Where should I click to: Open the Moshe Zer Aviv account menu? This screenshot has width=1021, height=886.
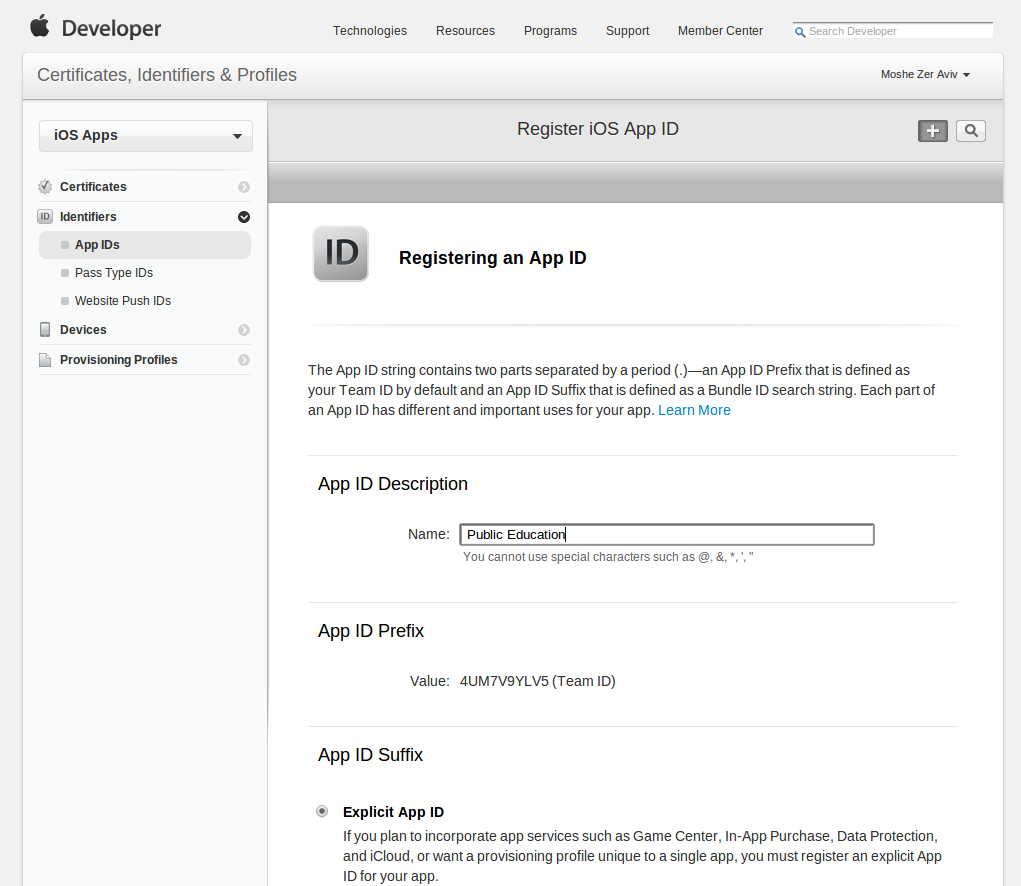coord(925,74)
